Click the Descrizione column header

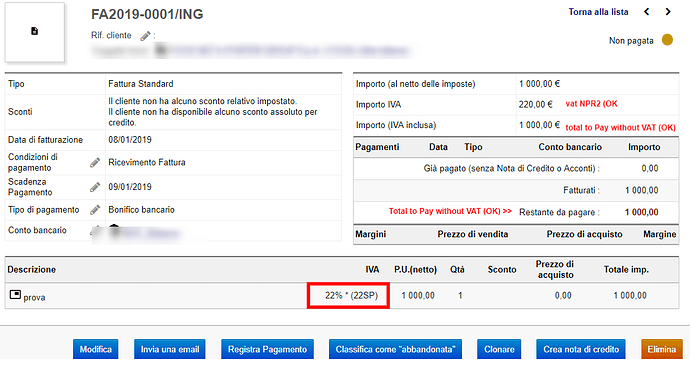point(32,270)
